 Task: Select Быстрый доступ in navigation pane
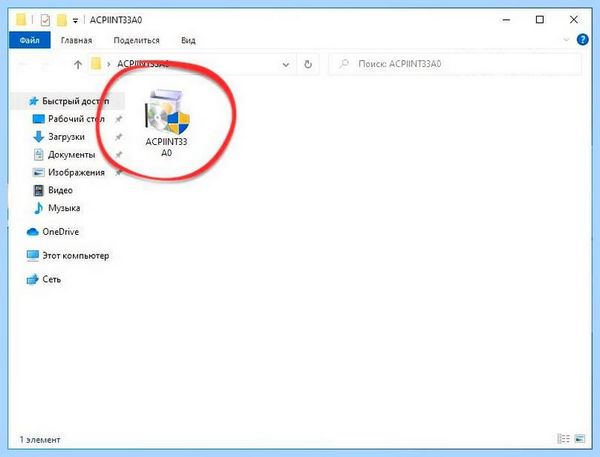point(69,101)
